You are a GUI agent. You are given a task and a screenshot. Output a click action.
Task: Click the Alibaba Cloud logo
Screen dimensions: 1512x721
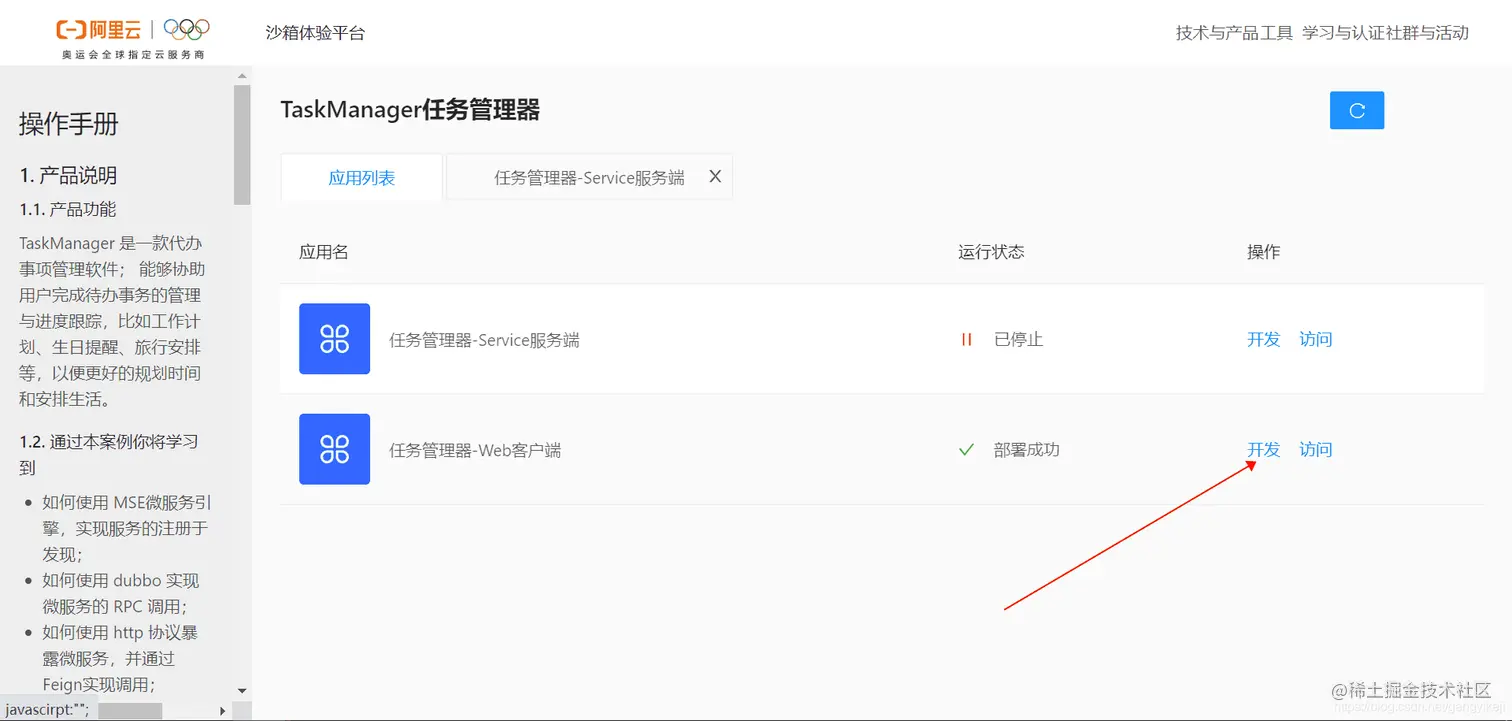coord(98,30)
